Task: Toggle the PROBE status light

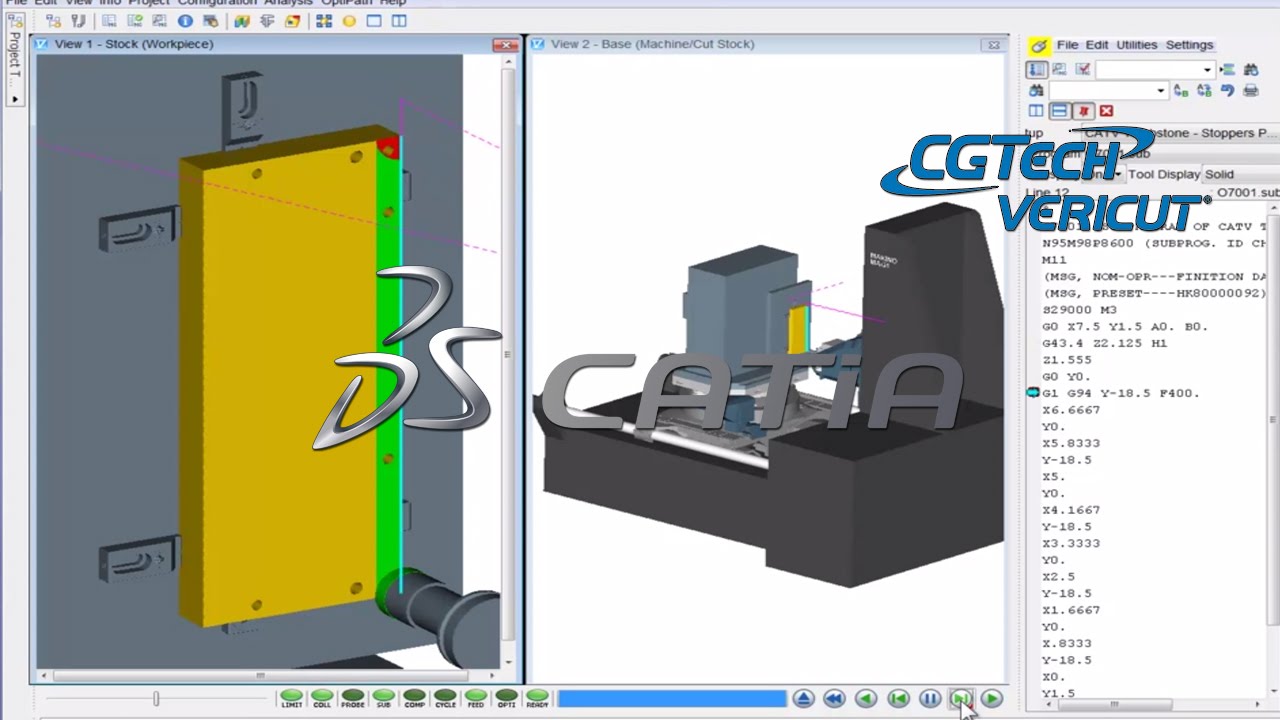Action: point(353,698)
